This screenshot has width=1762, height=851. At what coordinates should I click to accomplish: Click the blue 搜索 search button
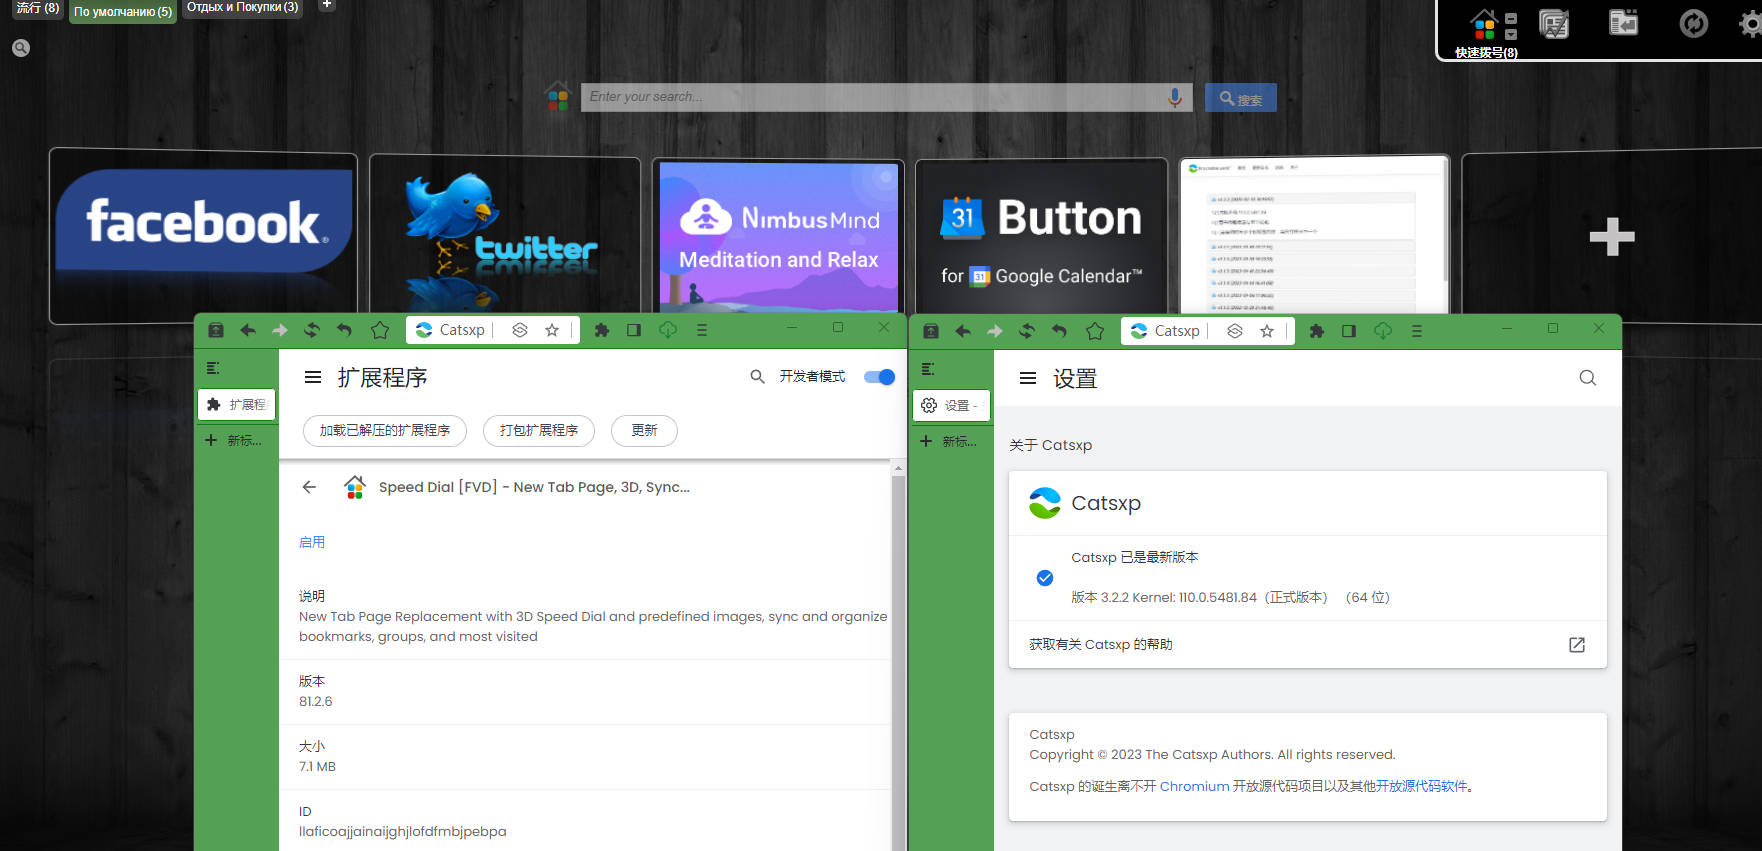[1240, 98]
